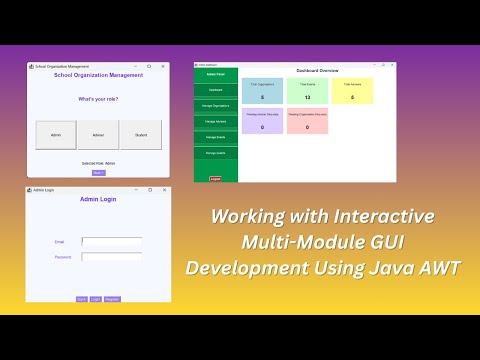The width and height of the screenshot is (480, 360).
Task: Focus the Password input field
Action: click(x=112, y=257)
